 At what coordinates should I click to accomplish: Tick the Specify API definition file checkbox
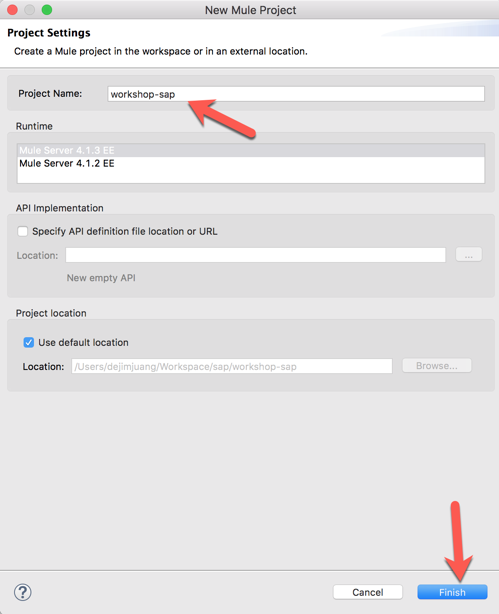[x=23, y=231]
